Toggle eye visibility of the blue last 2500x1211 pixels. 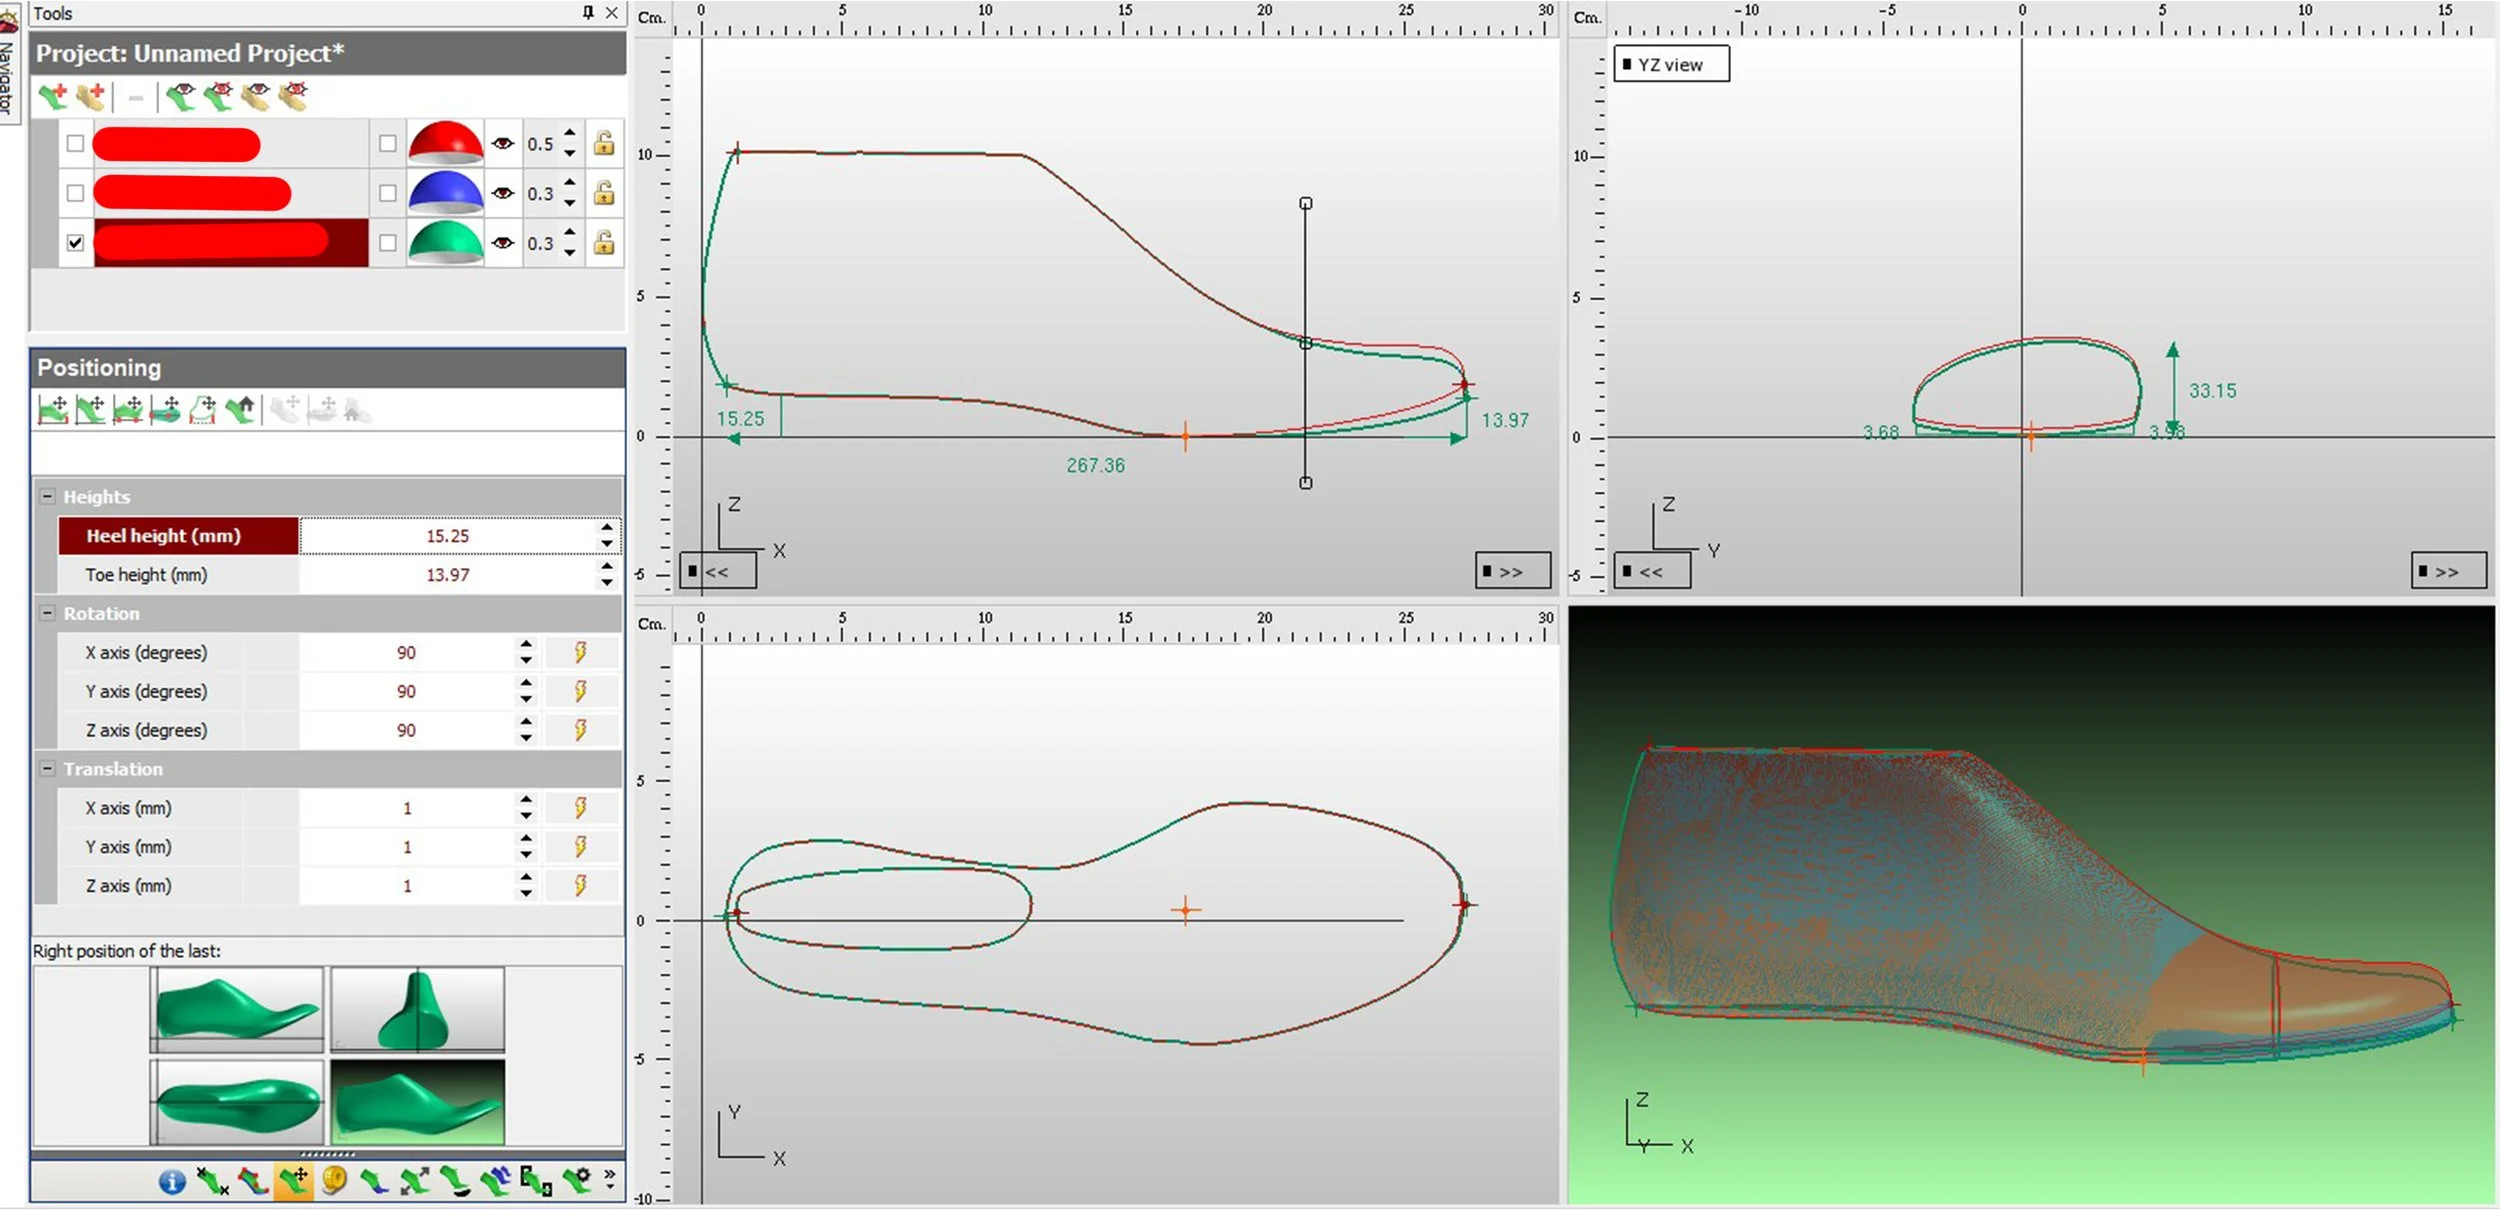pyautogui.click(x=503, y=193)
